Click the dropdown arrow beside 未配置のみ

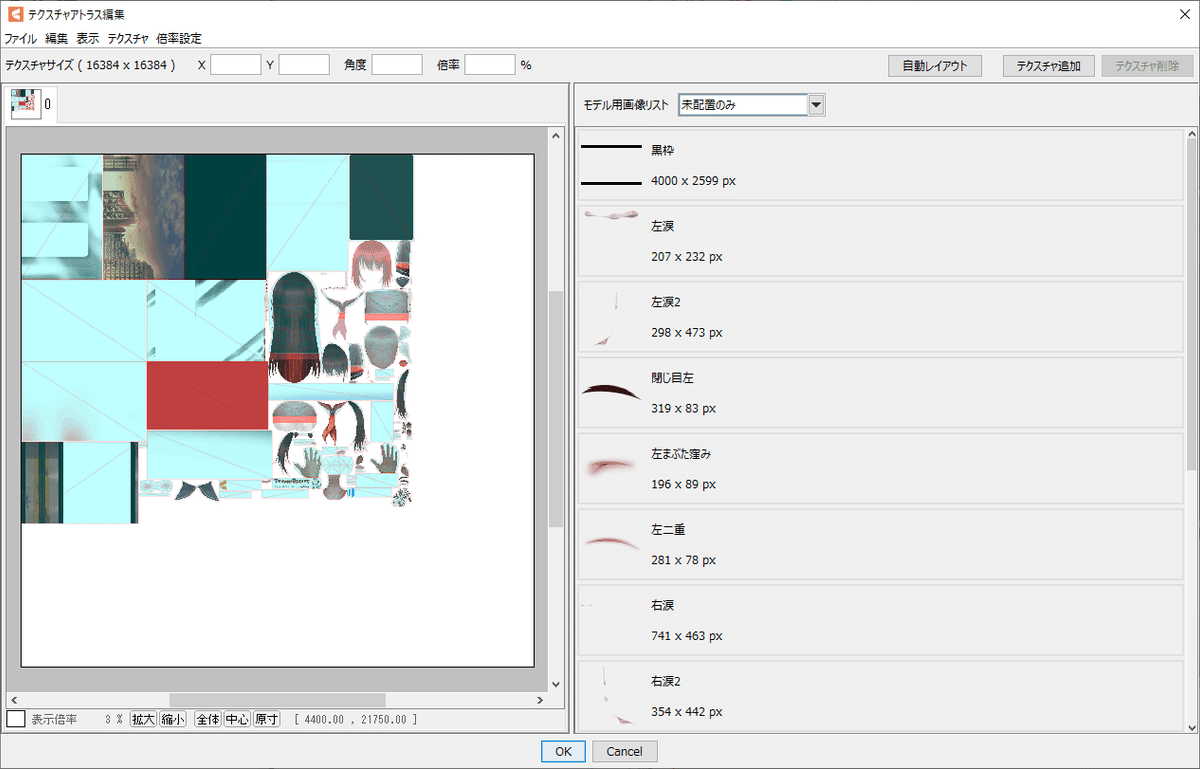tap(816, 105)
